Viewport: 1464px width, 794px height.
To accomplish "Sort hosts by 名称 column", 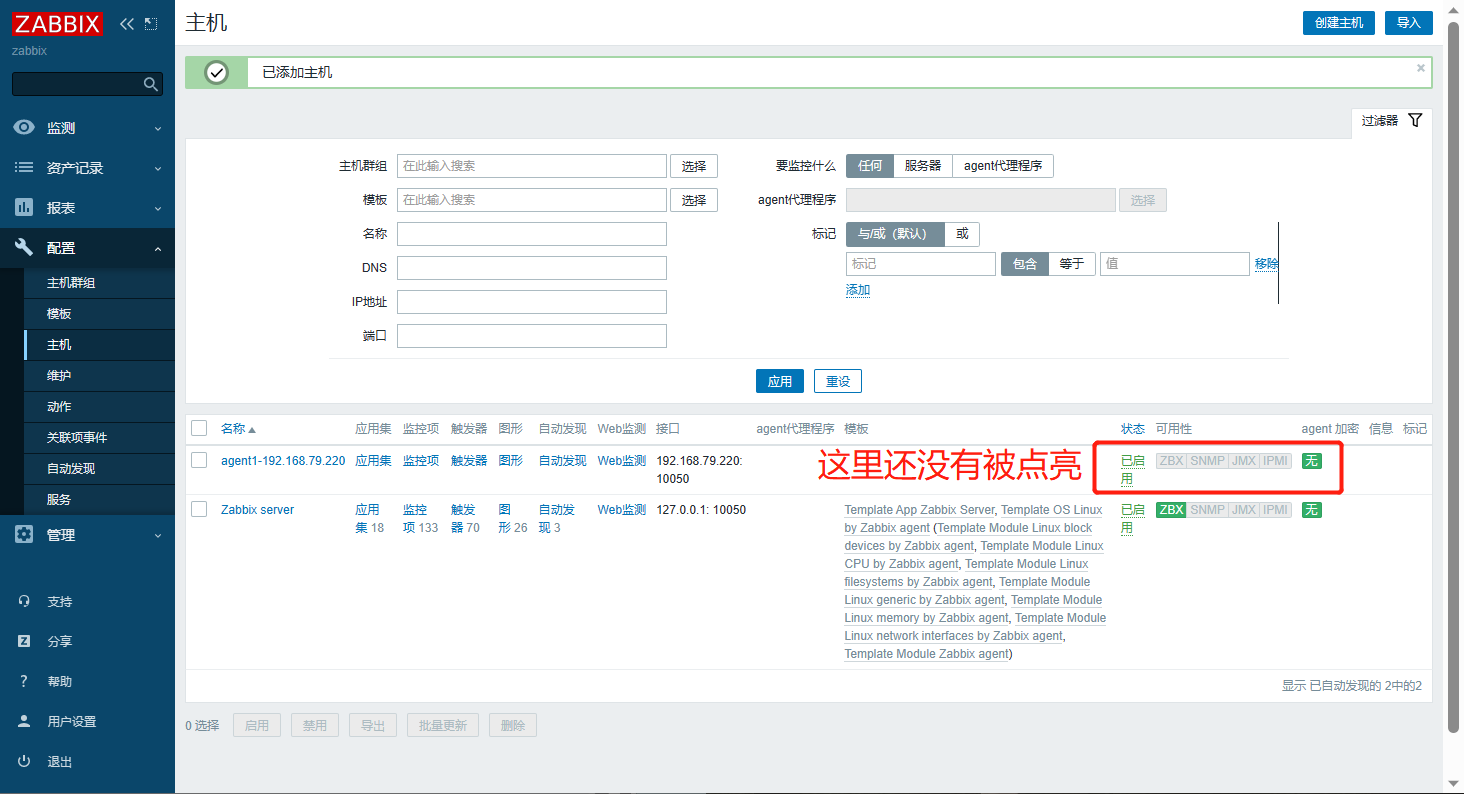I will pos(238,428).
